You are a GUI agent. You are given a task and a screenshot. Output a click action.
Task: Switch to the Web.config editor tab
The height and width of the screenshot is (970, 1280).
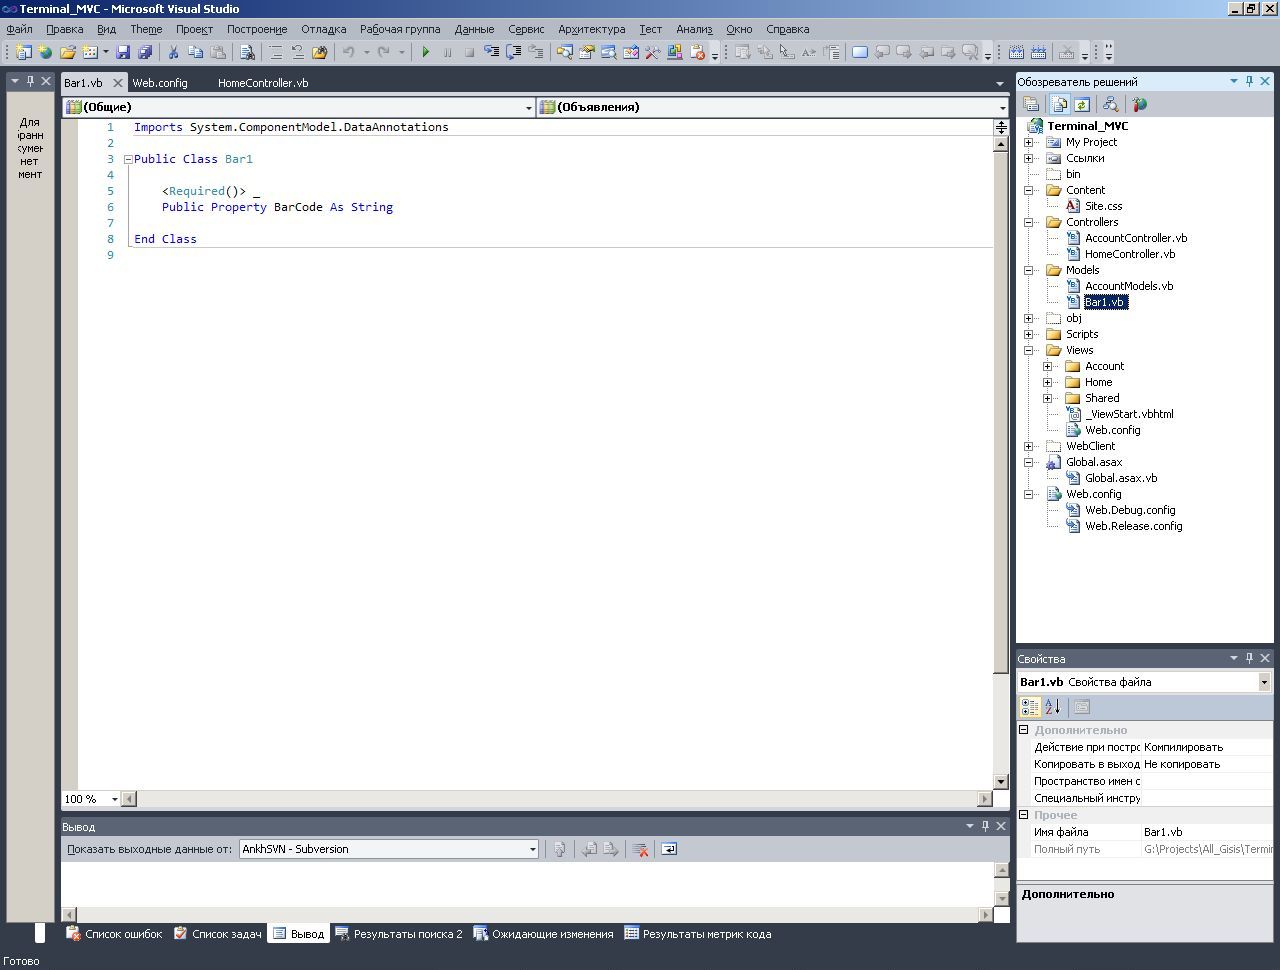(160, 83)
